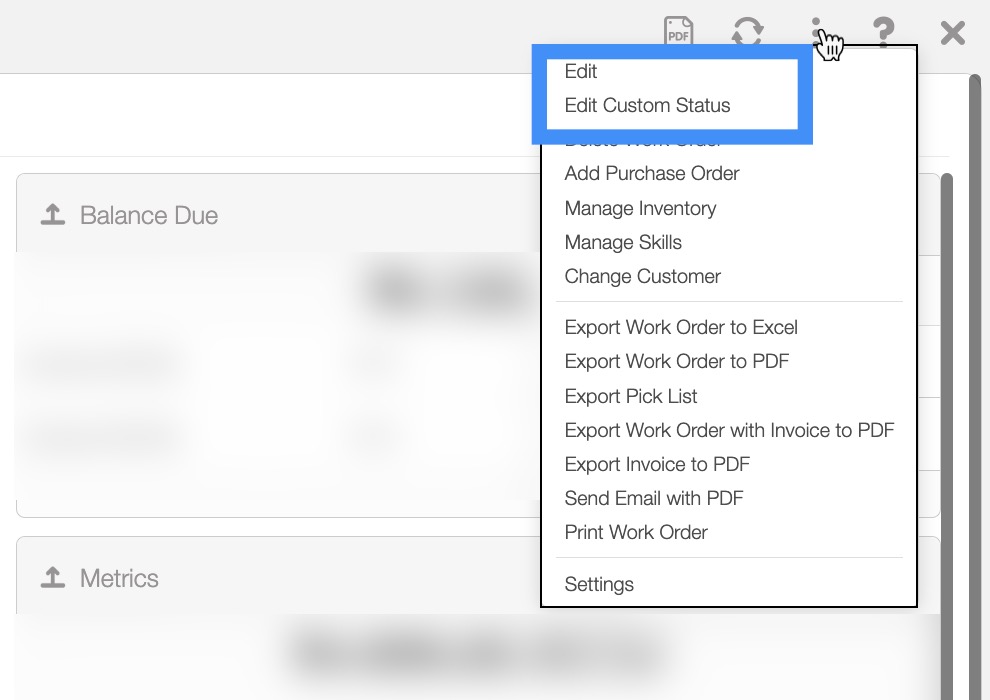Select Export Pick List
The height and width of the screenshot is (700, 990).
click(x=631, y=396)
